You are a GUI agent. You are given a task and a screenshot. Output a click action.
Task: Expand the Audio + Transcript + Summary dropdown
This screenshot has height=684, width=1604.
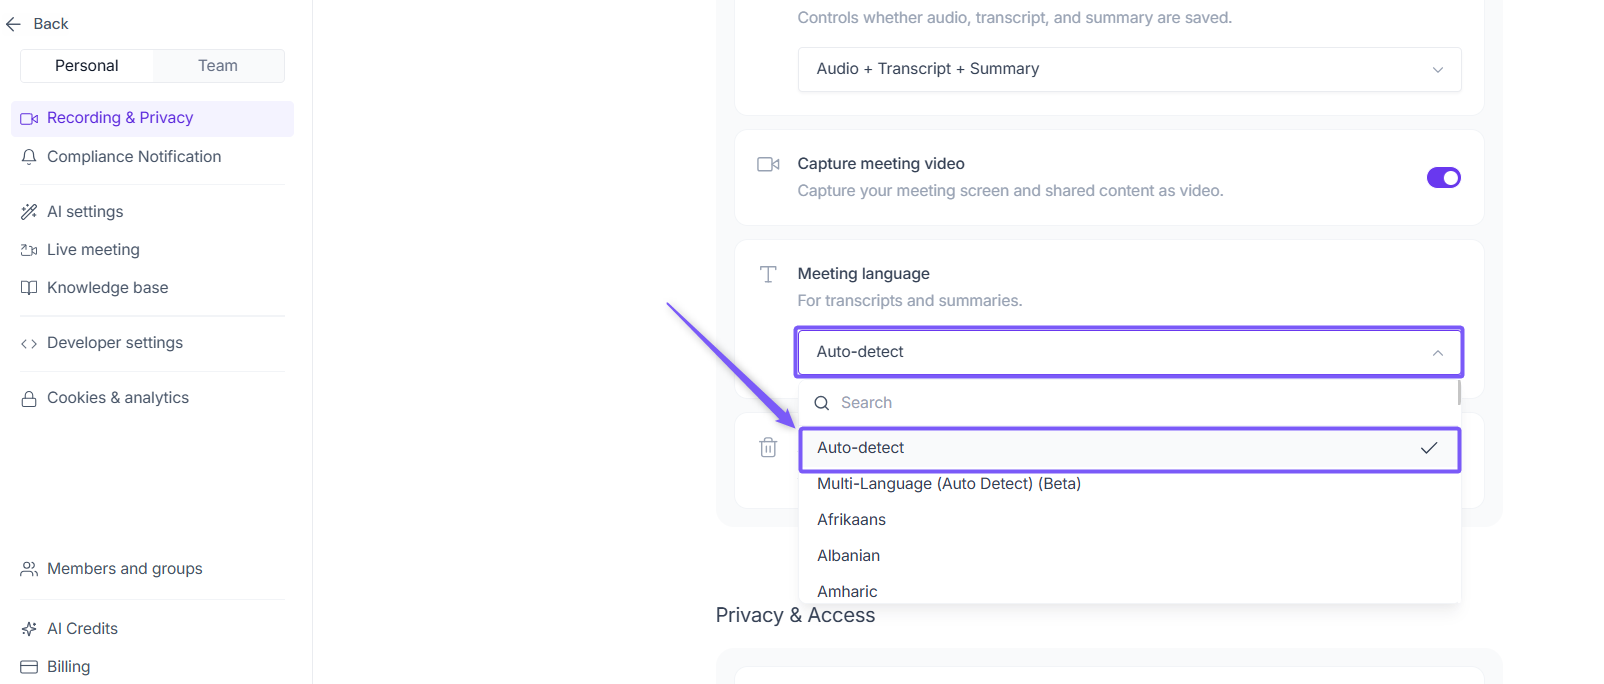[1128, 69]
